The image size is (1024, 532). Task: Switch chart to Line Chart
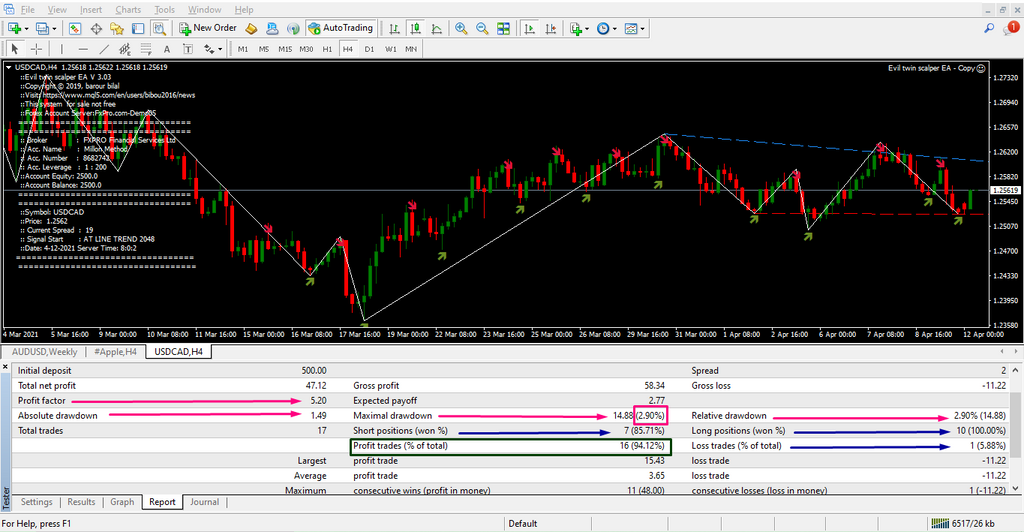[436, 28]
